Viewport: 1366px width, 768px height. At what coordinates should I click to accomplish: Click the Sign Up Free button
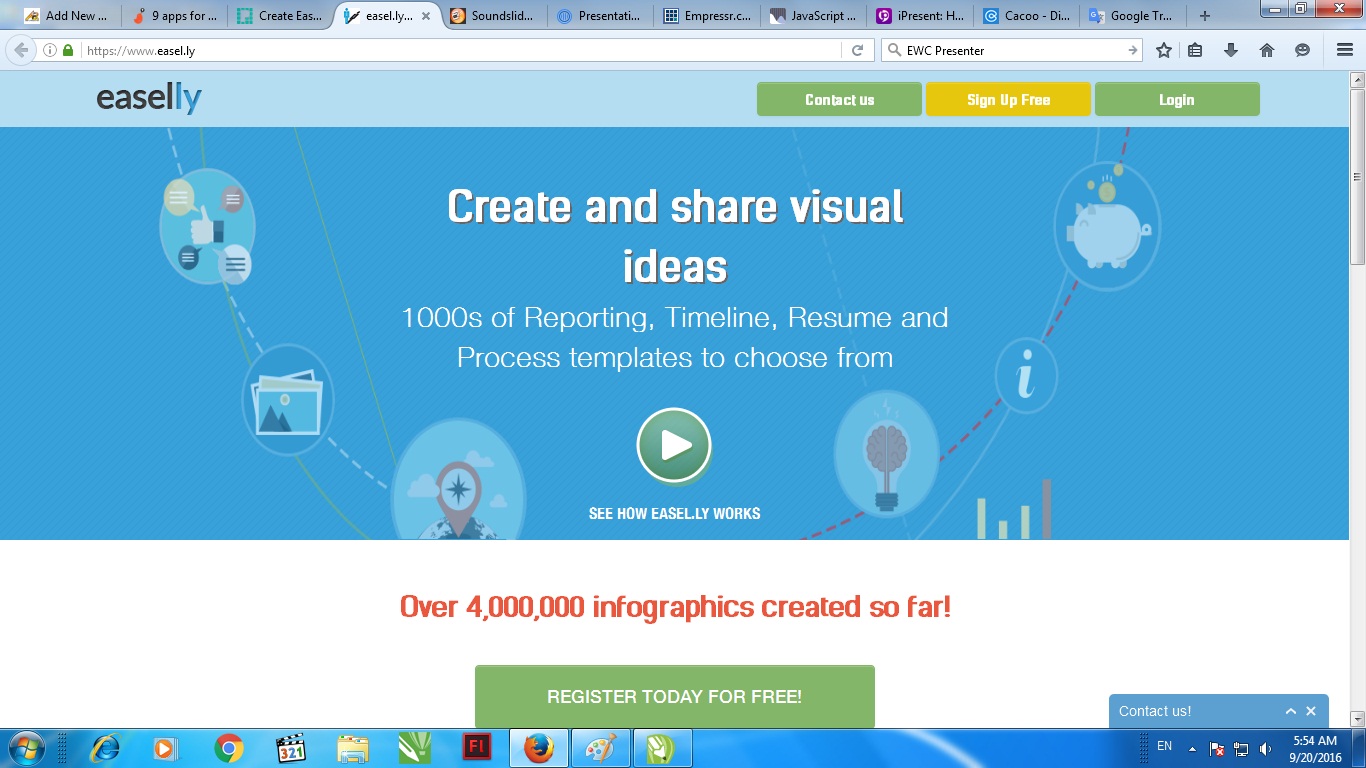(1008, 99)
